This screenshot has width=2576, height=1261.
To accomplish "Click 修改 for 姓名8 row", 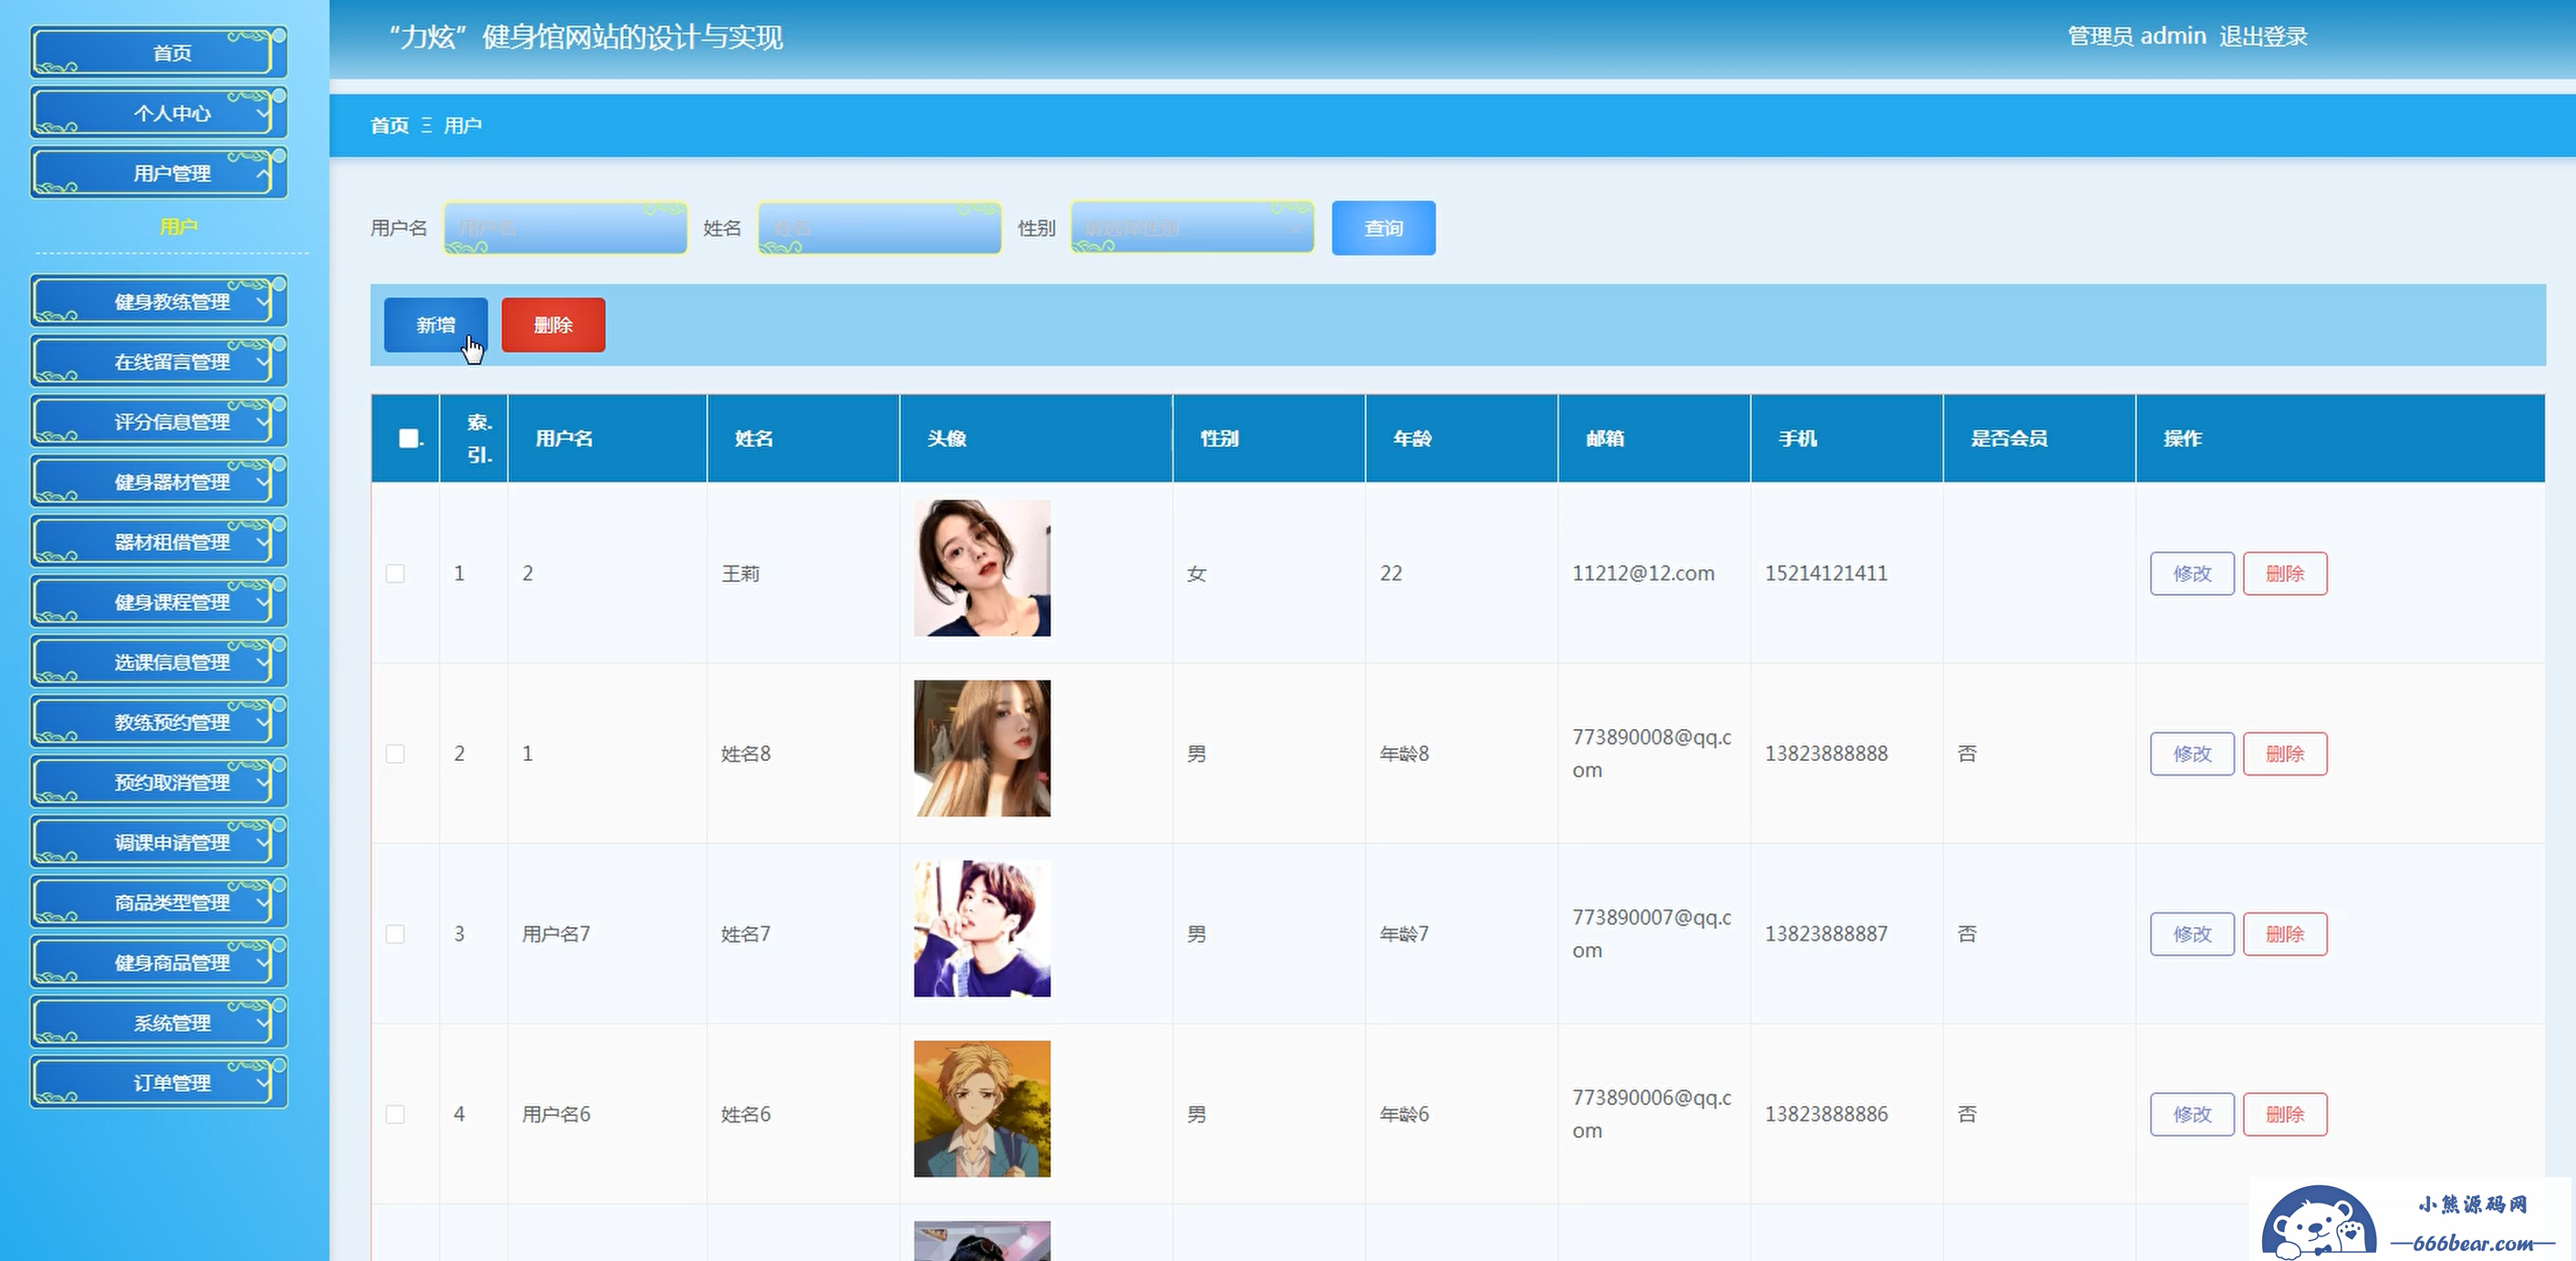I will click(x=2192, y=753).
